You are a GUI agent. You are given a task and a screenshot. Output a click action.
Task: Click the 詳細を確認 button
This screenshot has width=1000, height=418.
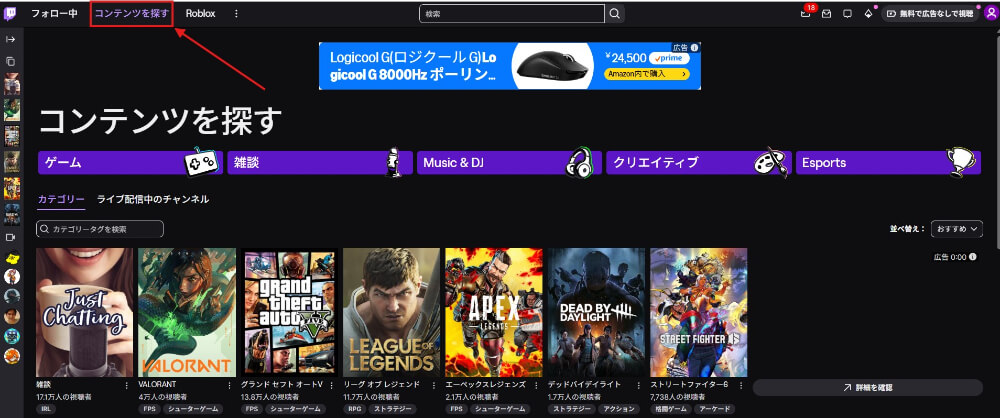coord(868,386)
